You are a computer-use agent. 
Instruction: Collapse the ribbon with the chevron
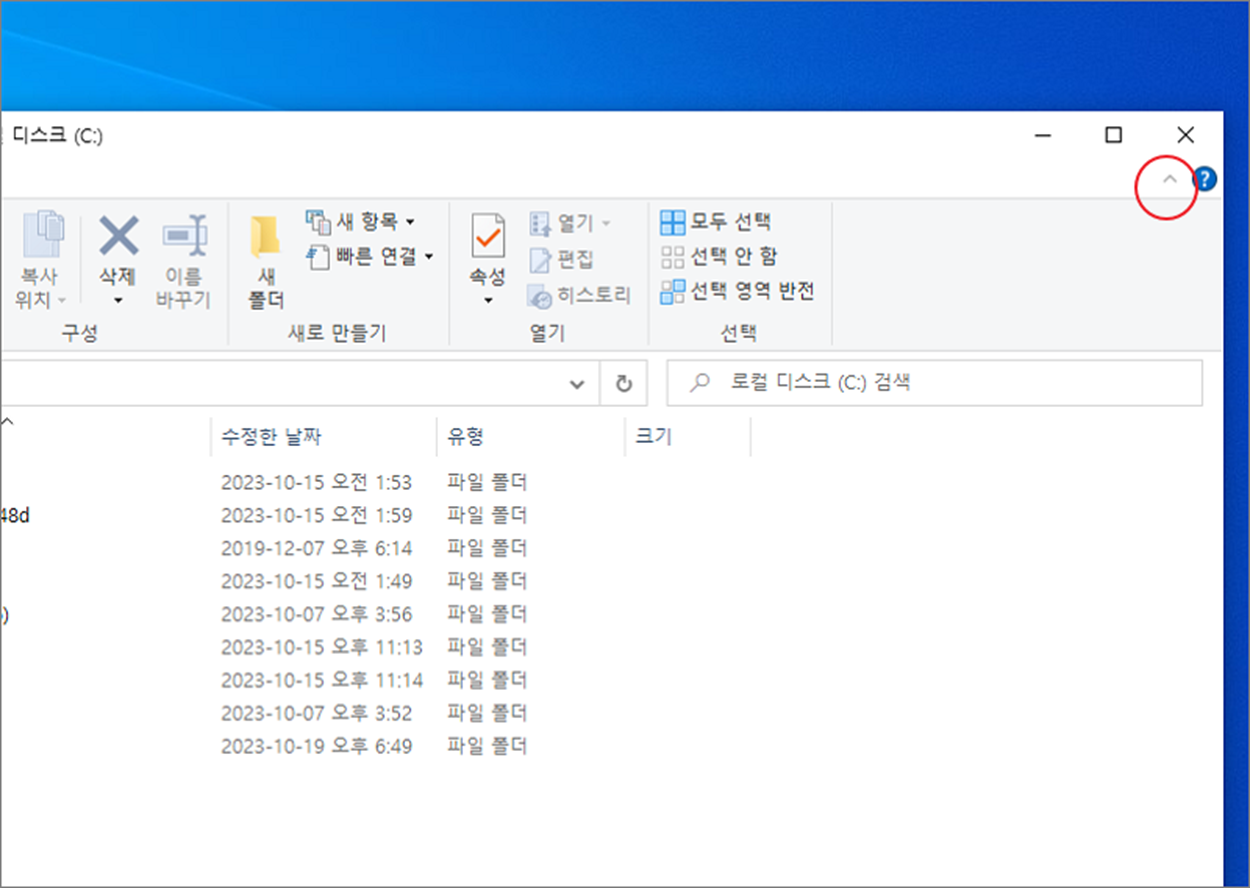pos(1168,179)
